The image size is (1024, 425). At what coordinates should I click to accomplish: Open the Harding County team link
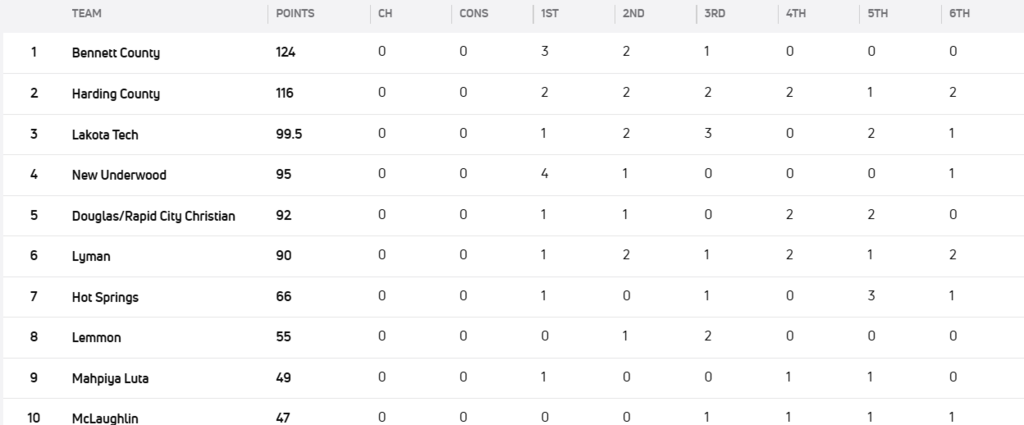[116, 94]
